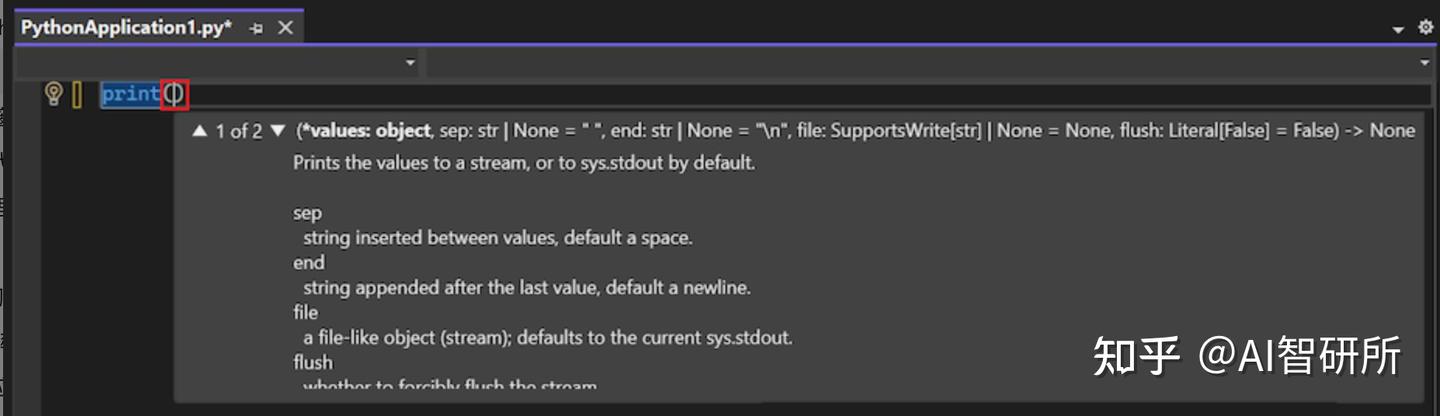Expand the left navigation bar dropdown
Screen dimensions: 1440x416
tap(410, 63)
